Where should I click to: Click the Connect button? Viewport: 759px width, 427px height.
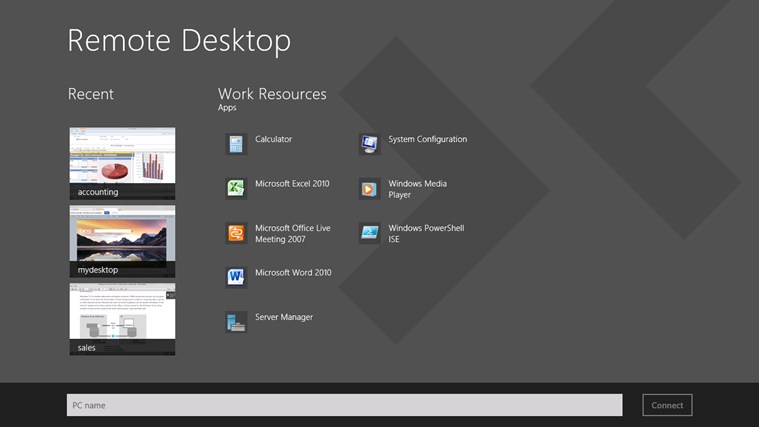pos(667,405)
